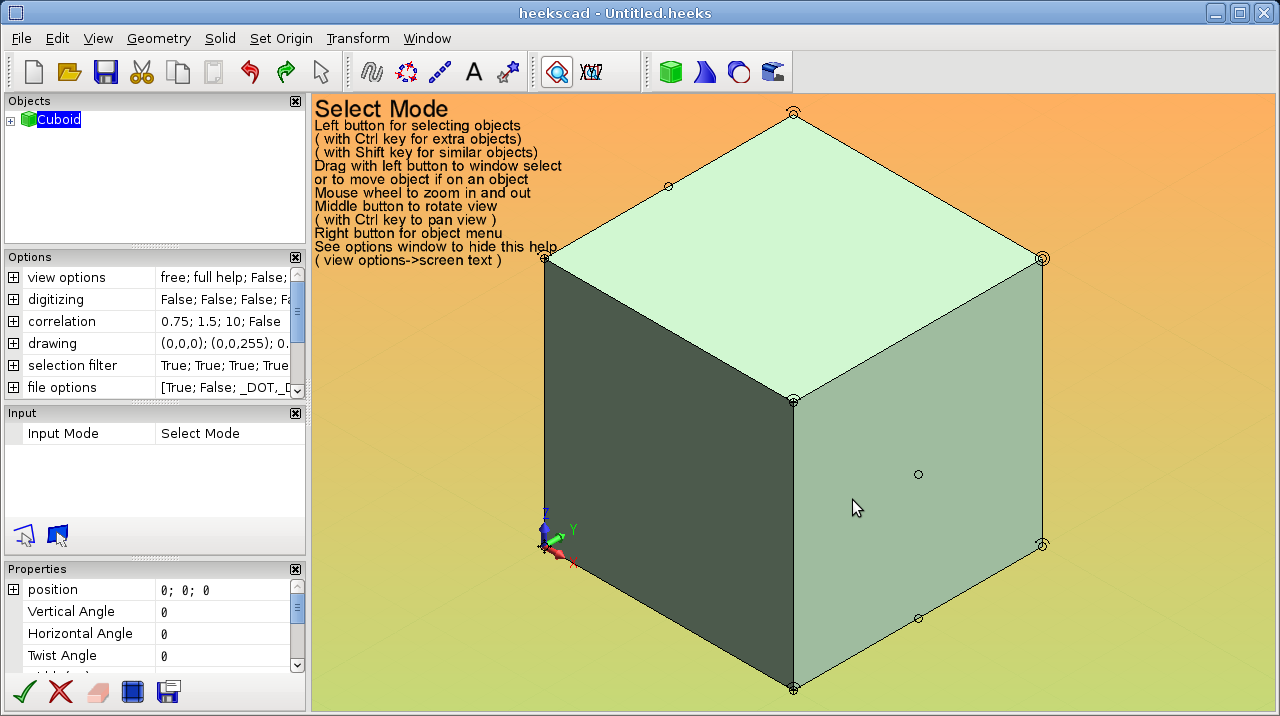Open the Window menu
This screenshot has height=716, width=1280.
pos(427,38)
